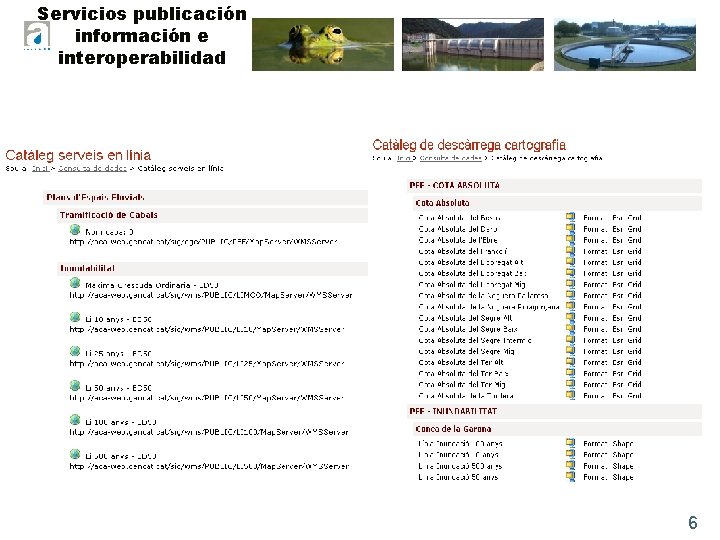
Task: Click the Plans d'Espais Fluvials section header
Action: pyautogui.click(x=205, y=197)
